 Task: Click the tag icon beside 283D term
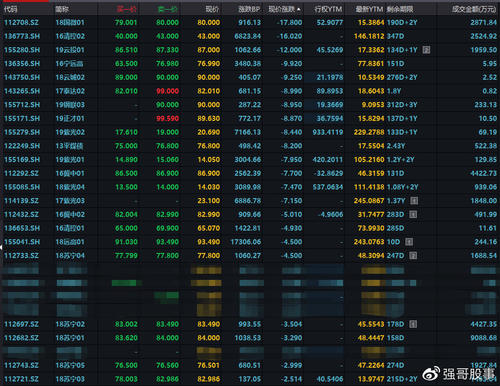click(413, 214)
